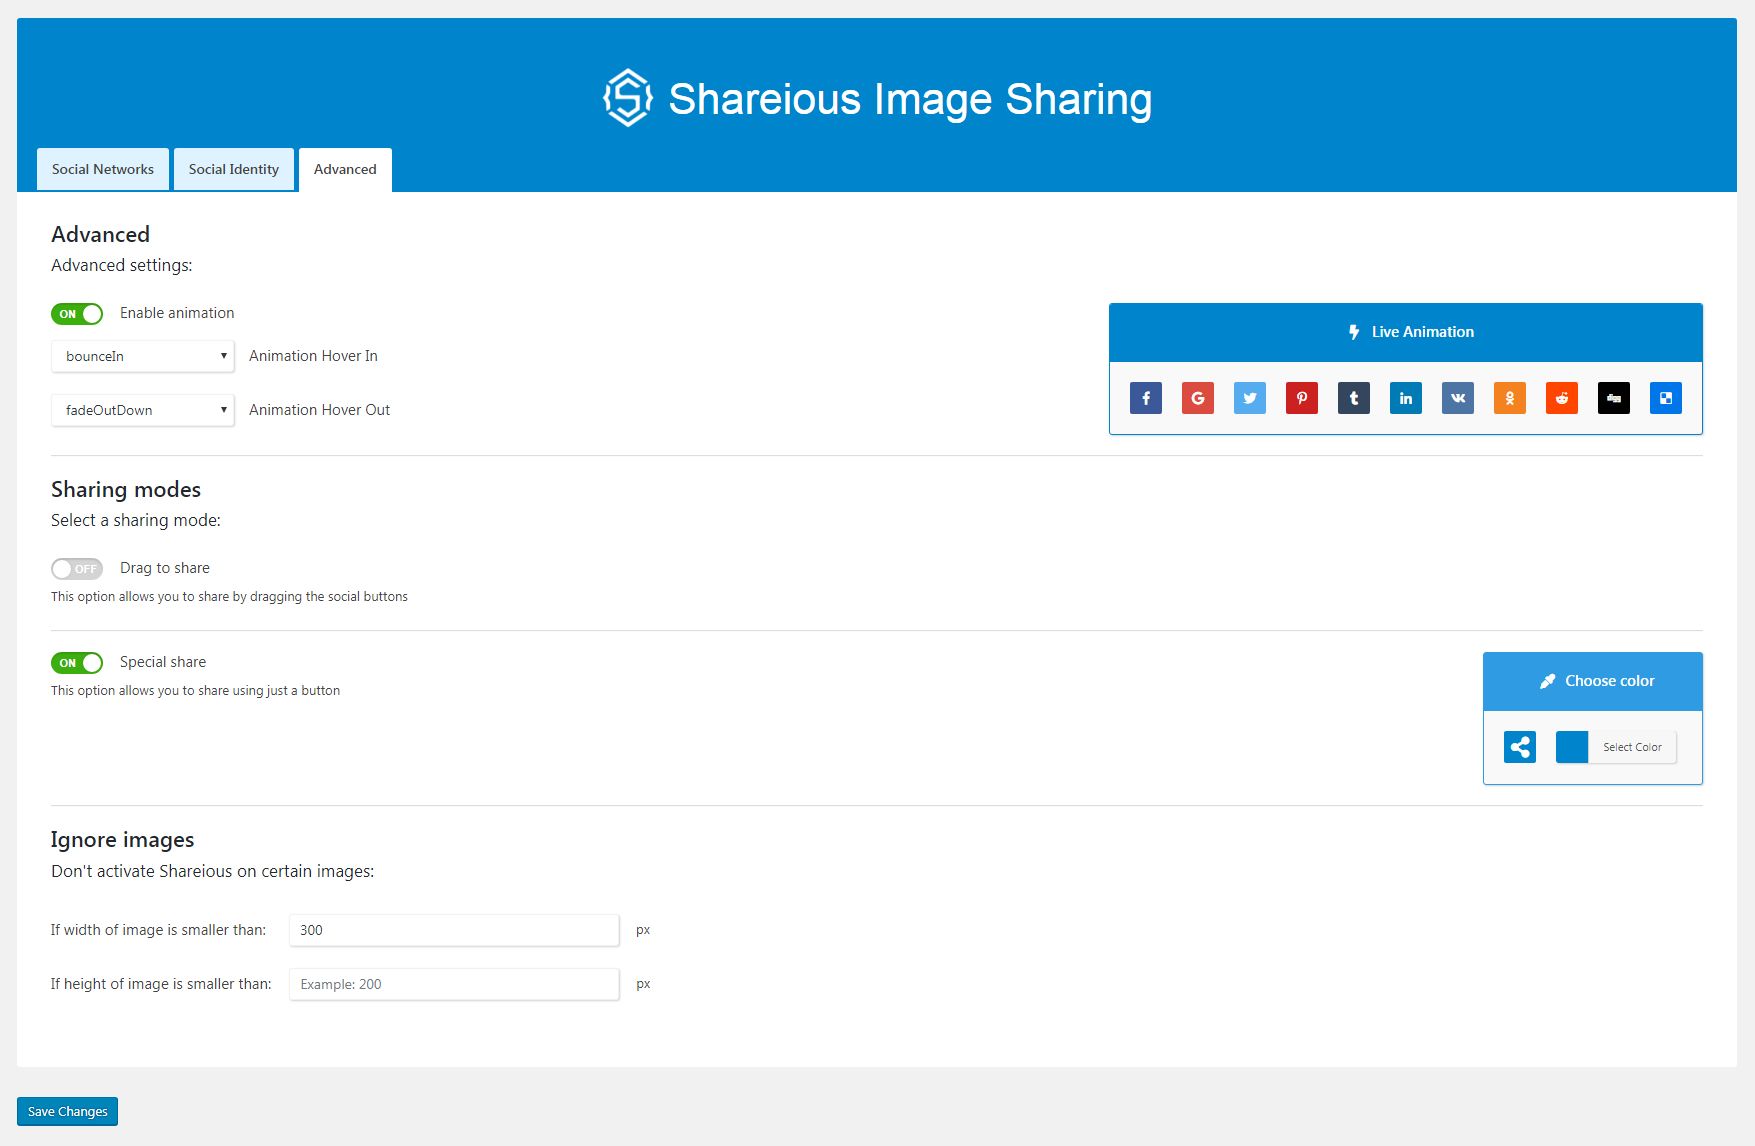This screenshot has width=1755, height=1146.
Task: Click the 'If width of image is smaller than:' label
Action: (x=158, y=930)
